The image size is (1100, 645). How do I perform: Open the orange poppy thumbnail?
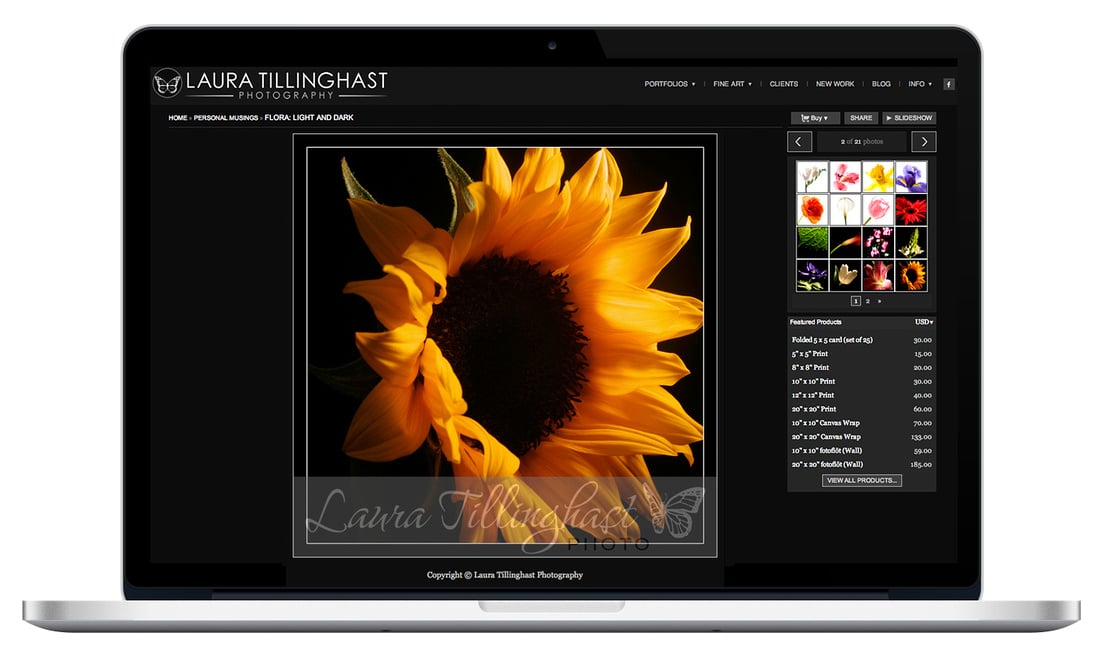click(812, 210)
